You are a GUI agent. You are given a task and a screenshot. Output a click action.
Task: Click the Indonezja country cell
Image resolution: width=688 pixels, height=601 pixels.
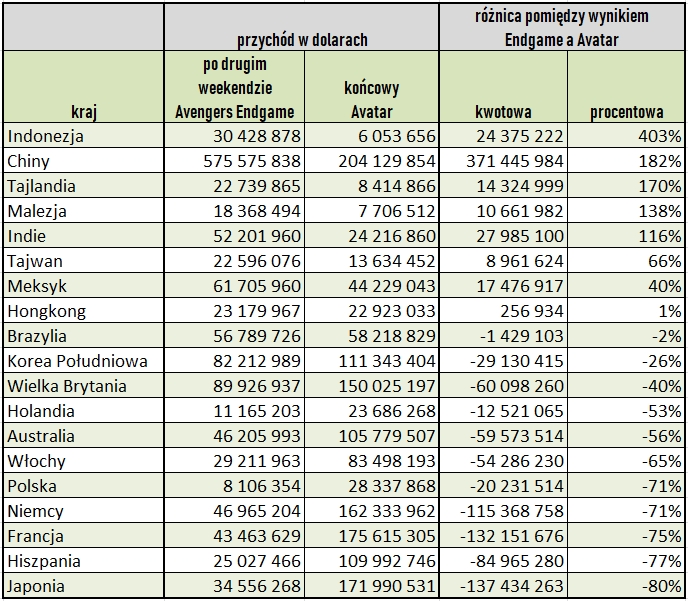click(84, 136)
